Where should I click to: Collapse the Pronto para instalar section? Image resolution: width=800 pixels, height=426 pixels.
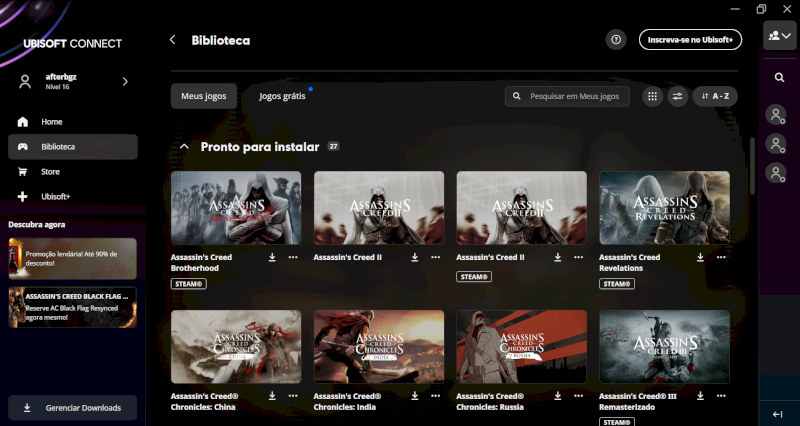tap(184, 147)
